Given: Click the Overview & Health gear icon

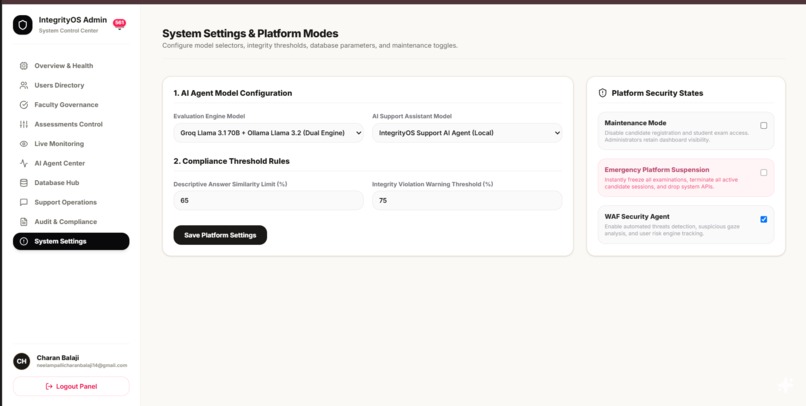Looking at the screenshot, I should [24, 66].
